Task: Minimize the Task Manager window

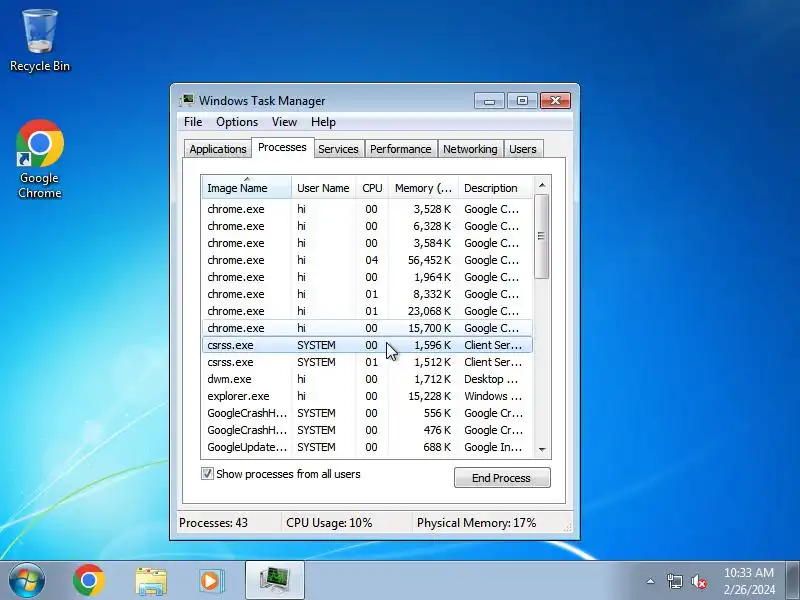Action: (x=489, y=101)
